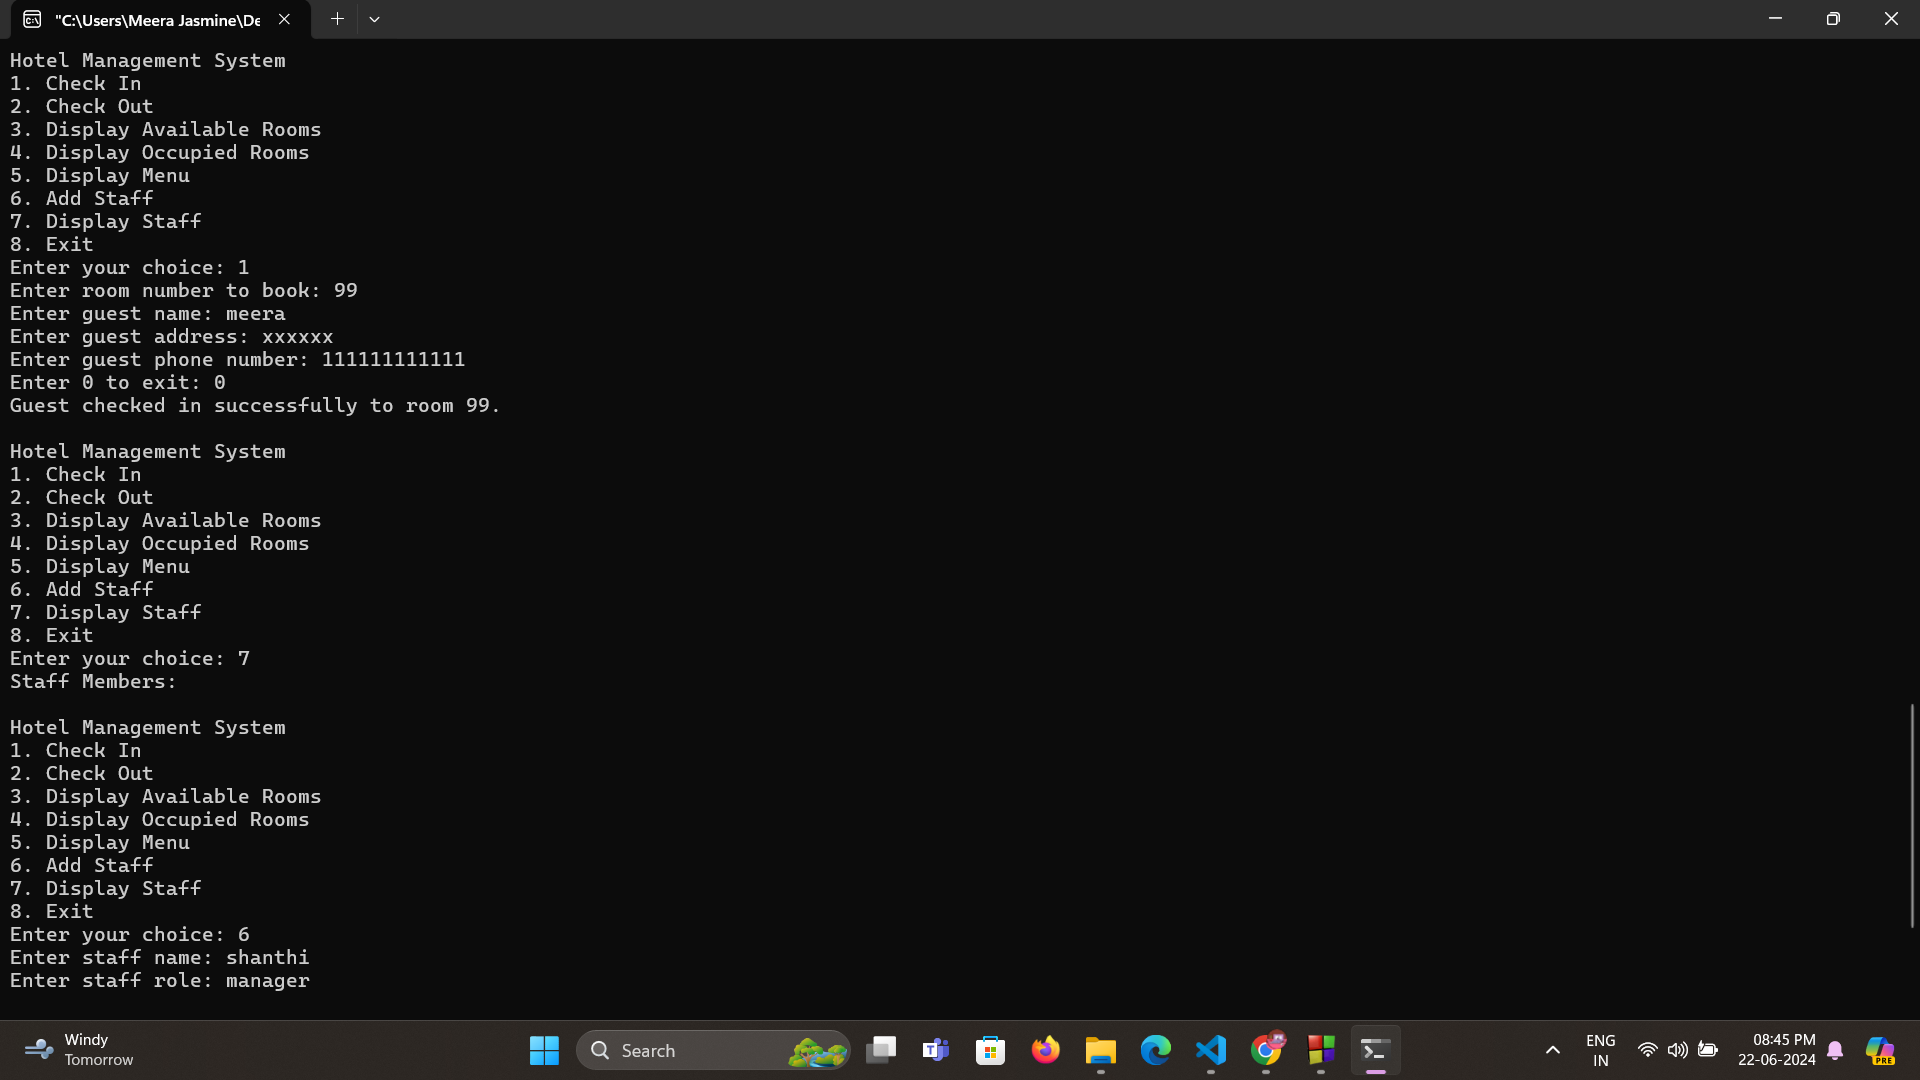Click the terminal vertical scrollbar thumb
This screenshot has width=1920, height=1080.
[x=1911, y=815]
